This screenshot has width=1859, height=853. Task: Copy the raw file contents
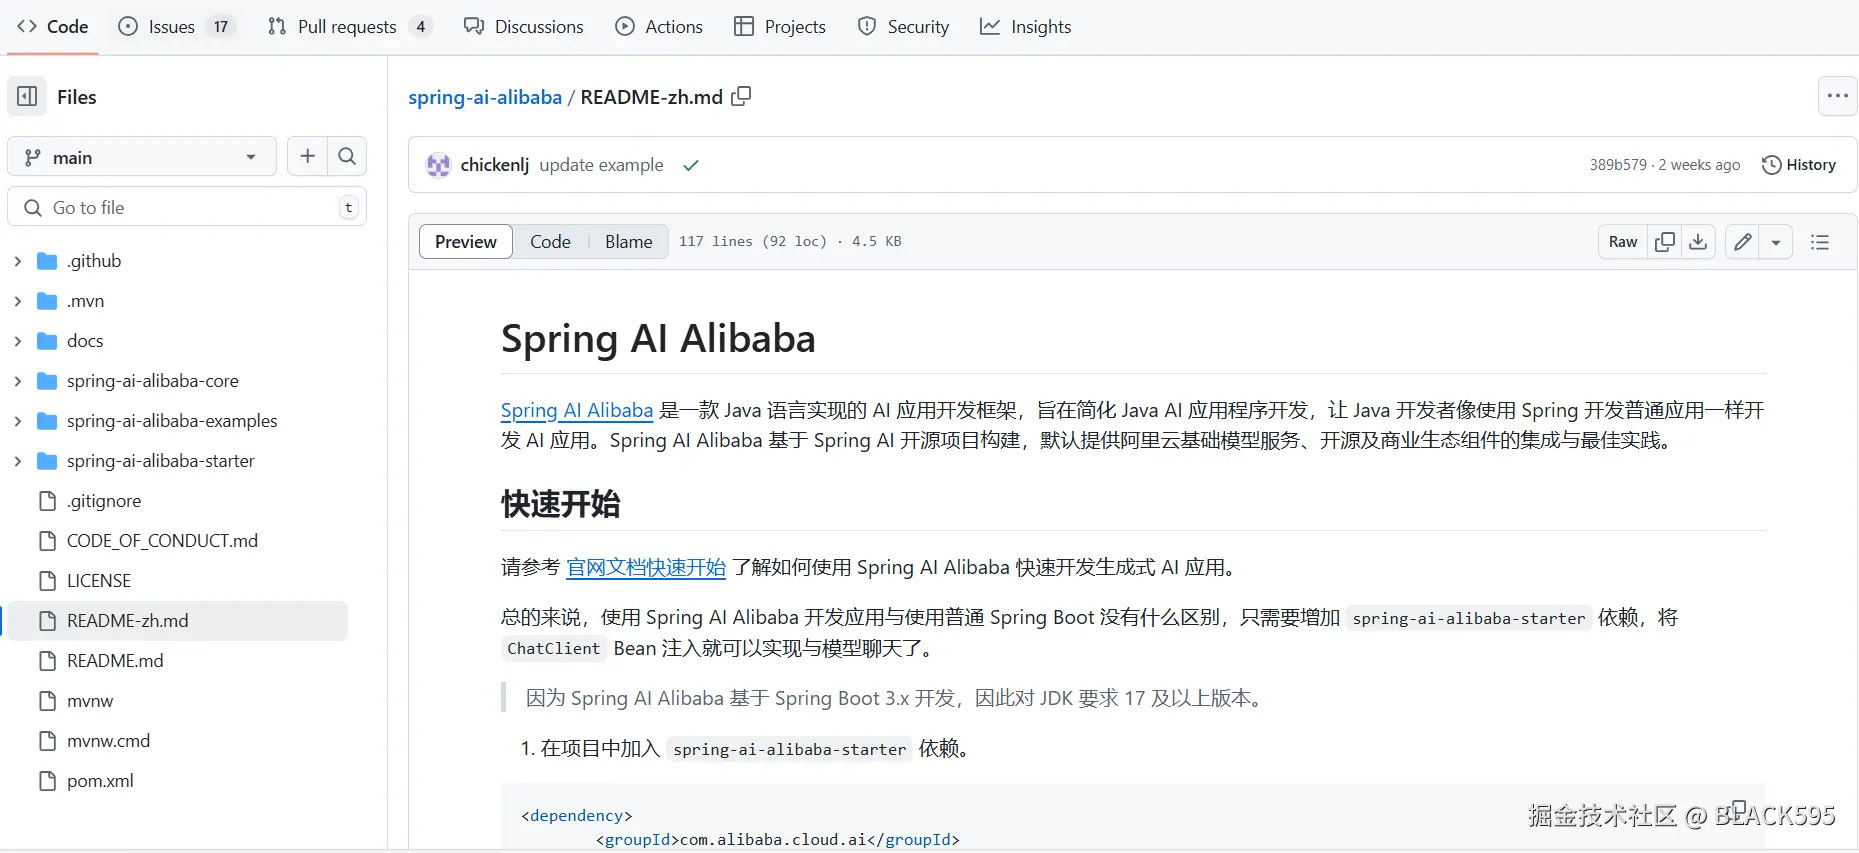click(1665, 242)
